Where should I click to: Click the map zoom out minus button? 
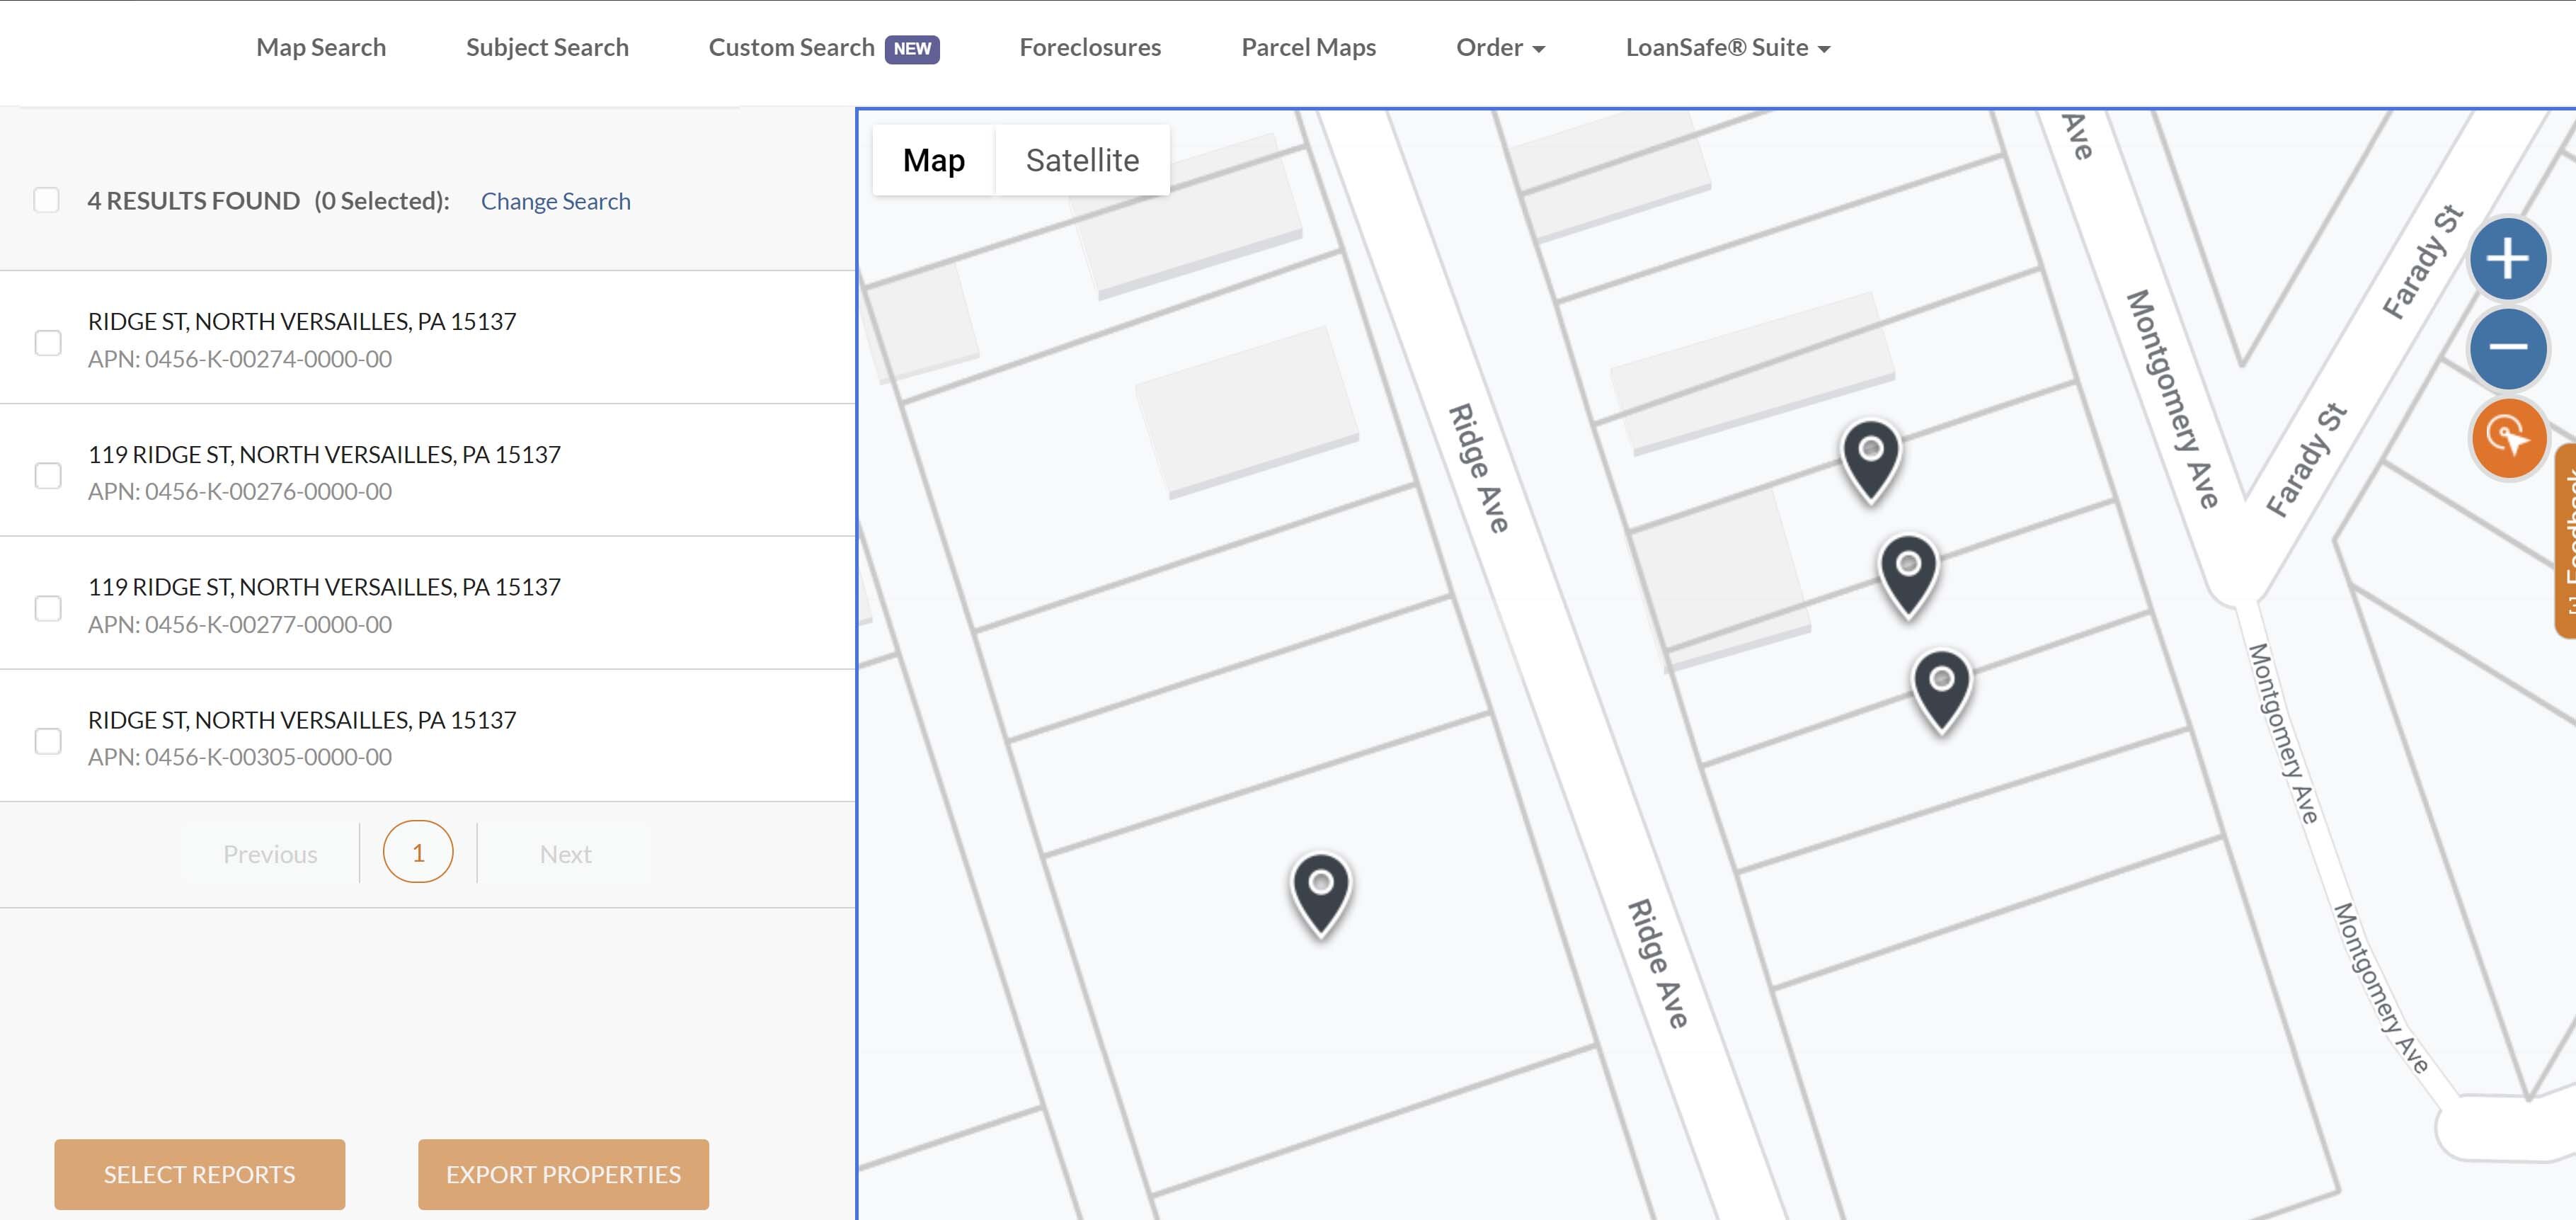point(2507,348)
